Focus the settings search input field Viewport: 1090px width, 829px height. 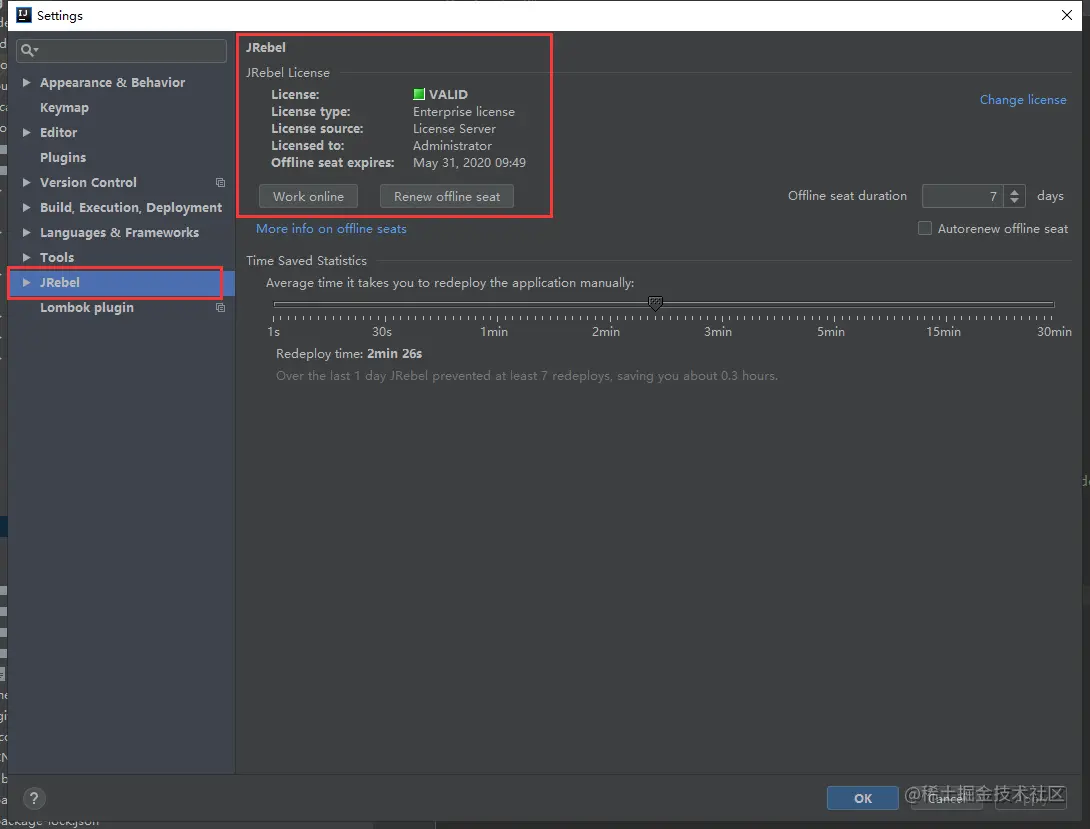pyautogui.click(x=122, y=50)
